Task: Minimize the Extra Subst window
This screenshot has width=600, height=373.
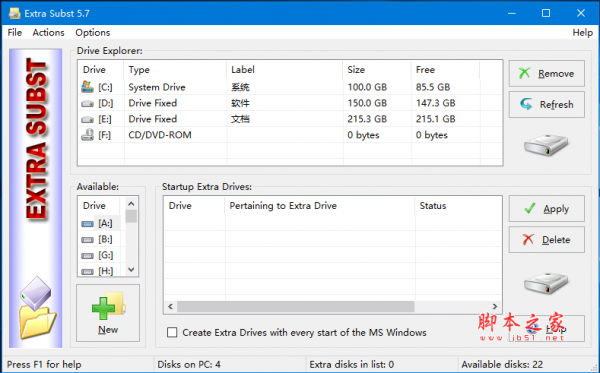Action: [x=512, y=13]
